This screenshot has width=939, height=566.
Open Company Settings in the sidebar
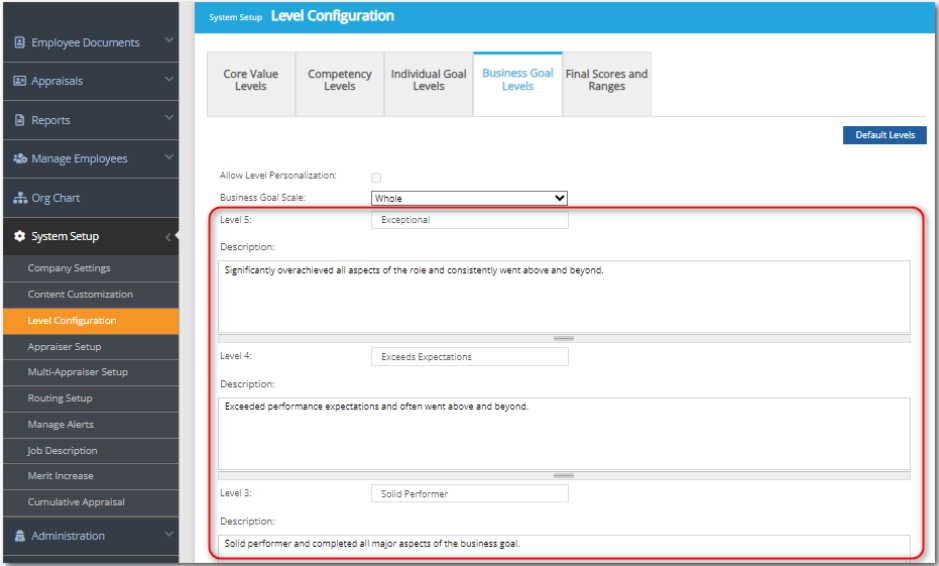pos(69,268)
